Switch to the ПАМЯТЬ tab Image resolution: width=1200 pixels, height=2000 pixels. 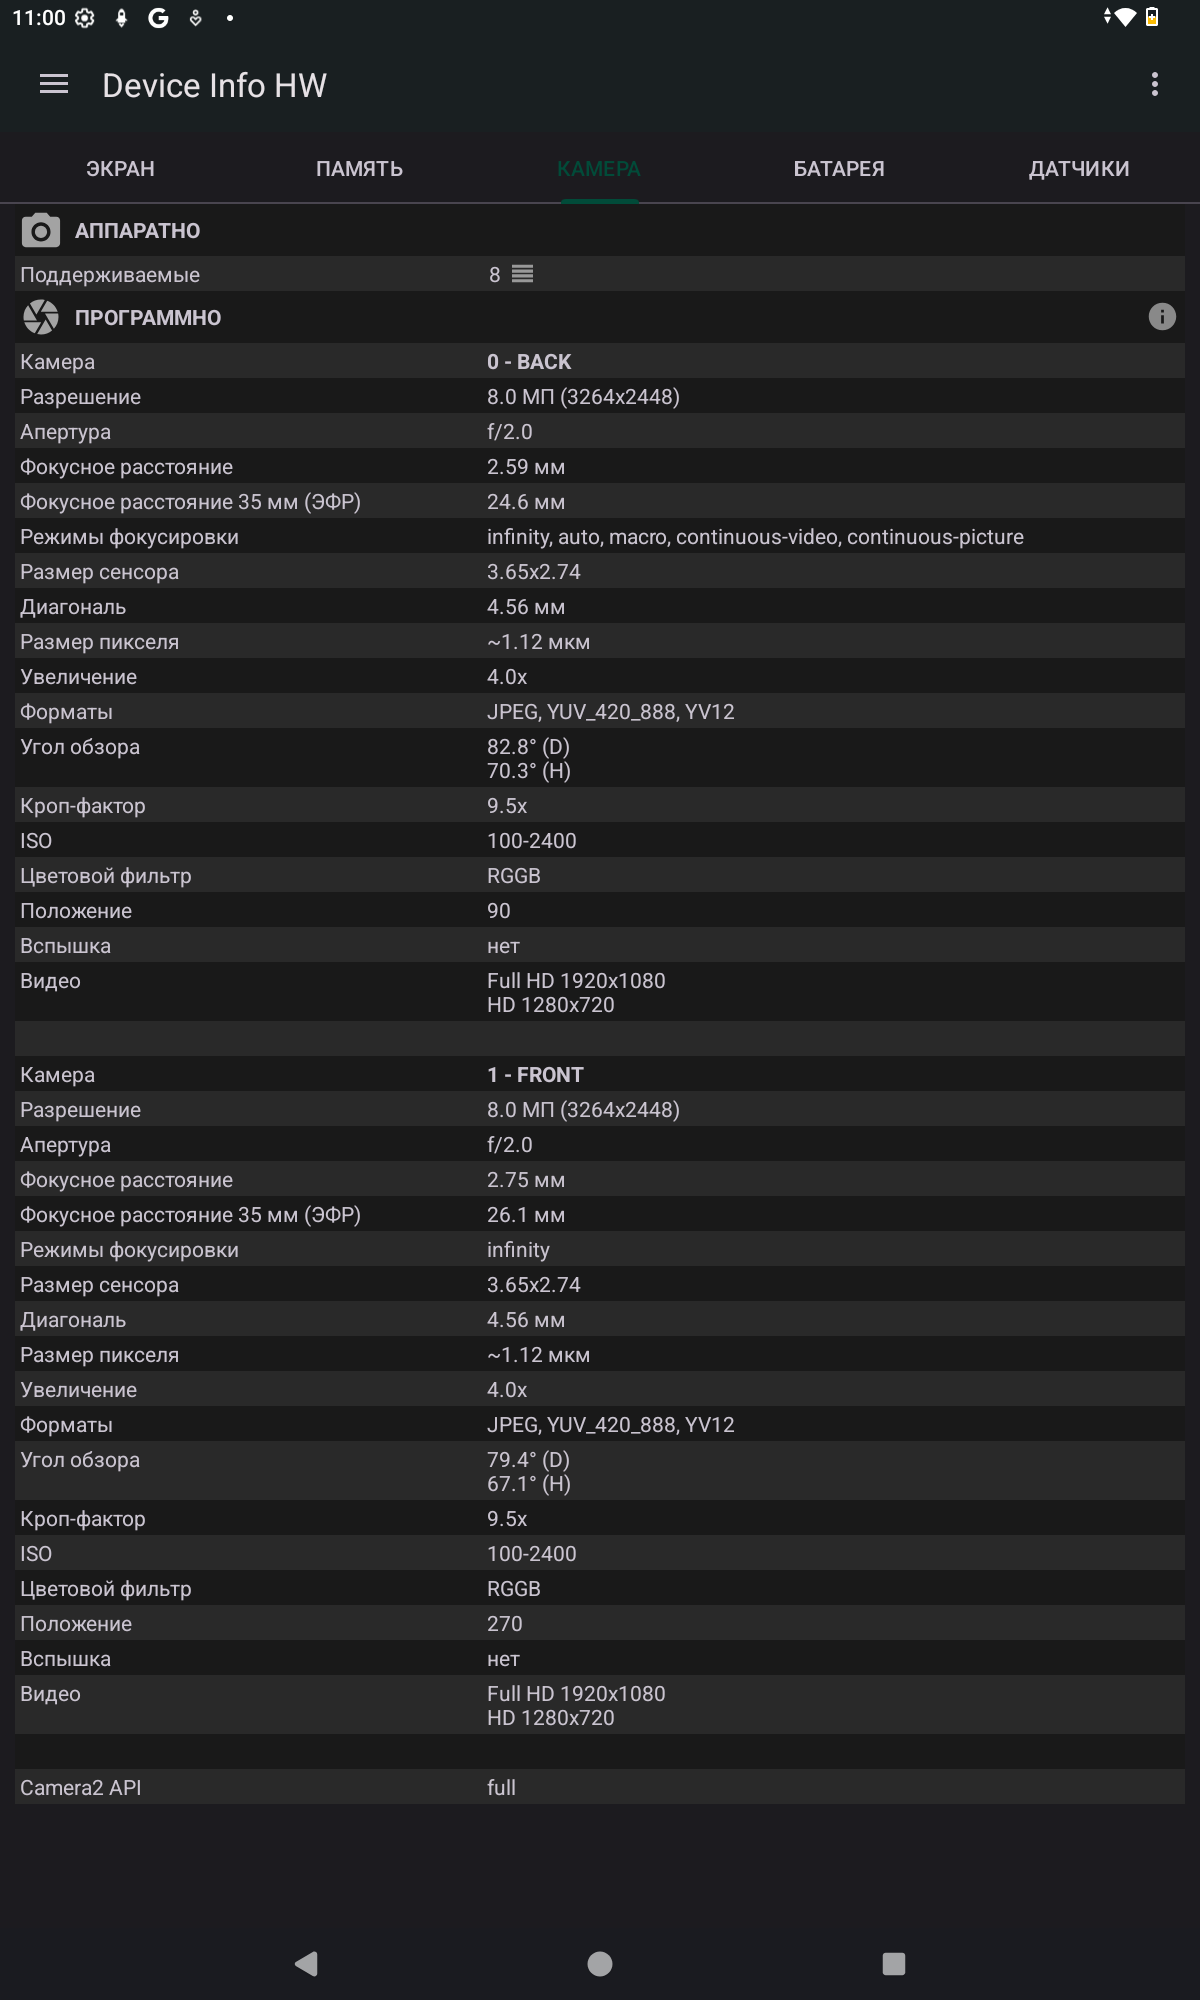tap(359, 169)
